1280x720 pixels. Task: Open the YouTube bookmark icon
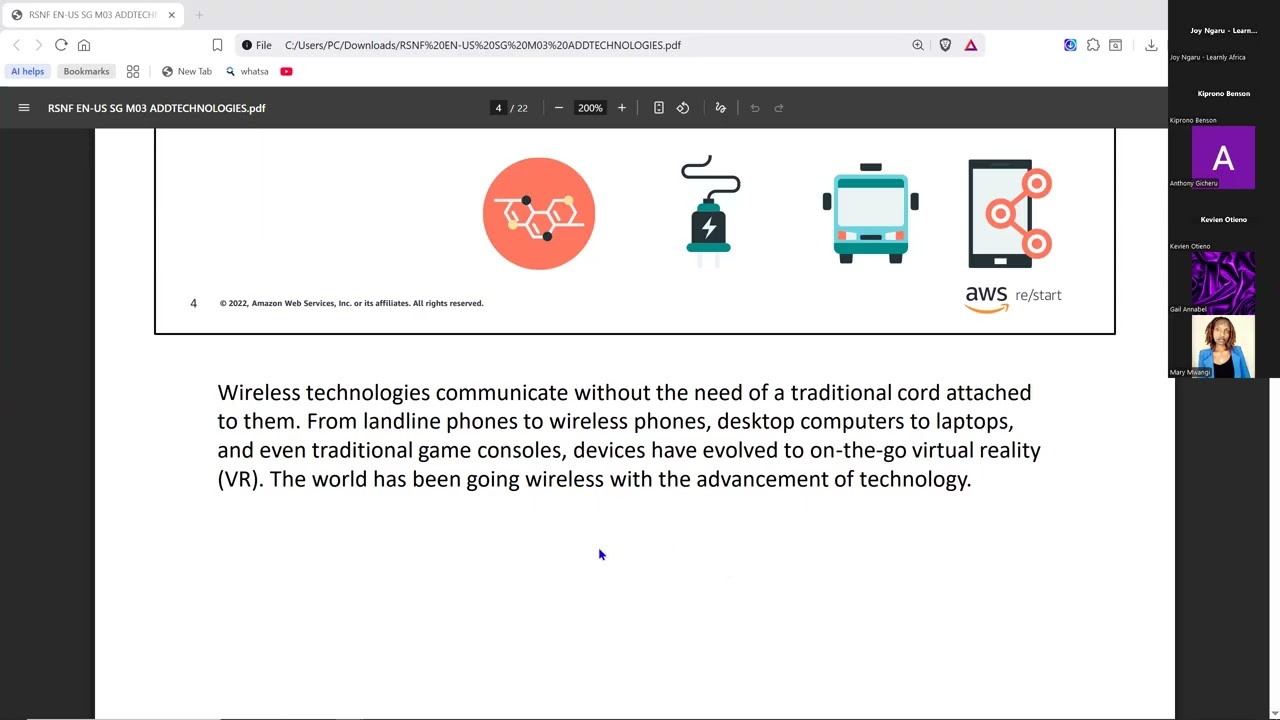tap(286, 71)
